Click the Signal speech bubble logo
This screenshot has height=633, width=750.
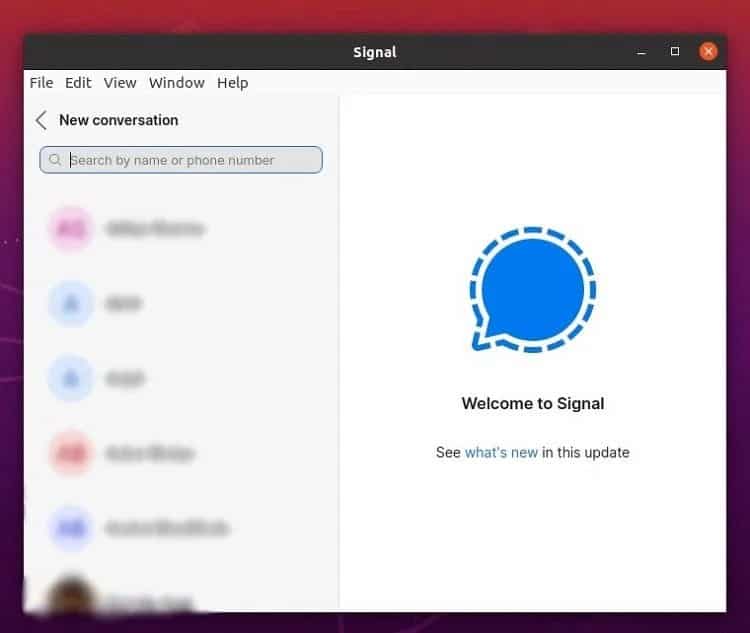pos(533,290)
